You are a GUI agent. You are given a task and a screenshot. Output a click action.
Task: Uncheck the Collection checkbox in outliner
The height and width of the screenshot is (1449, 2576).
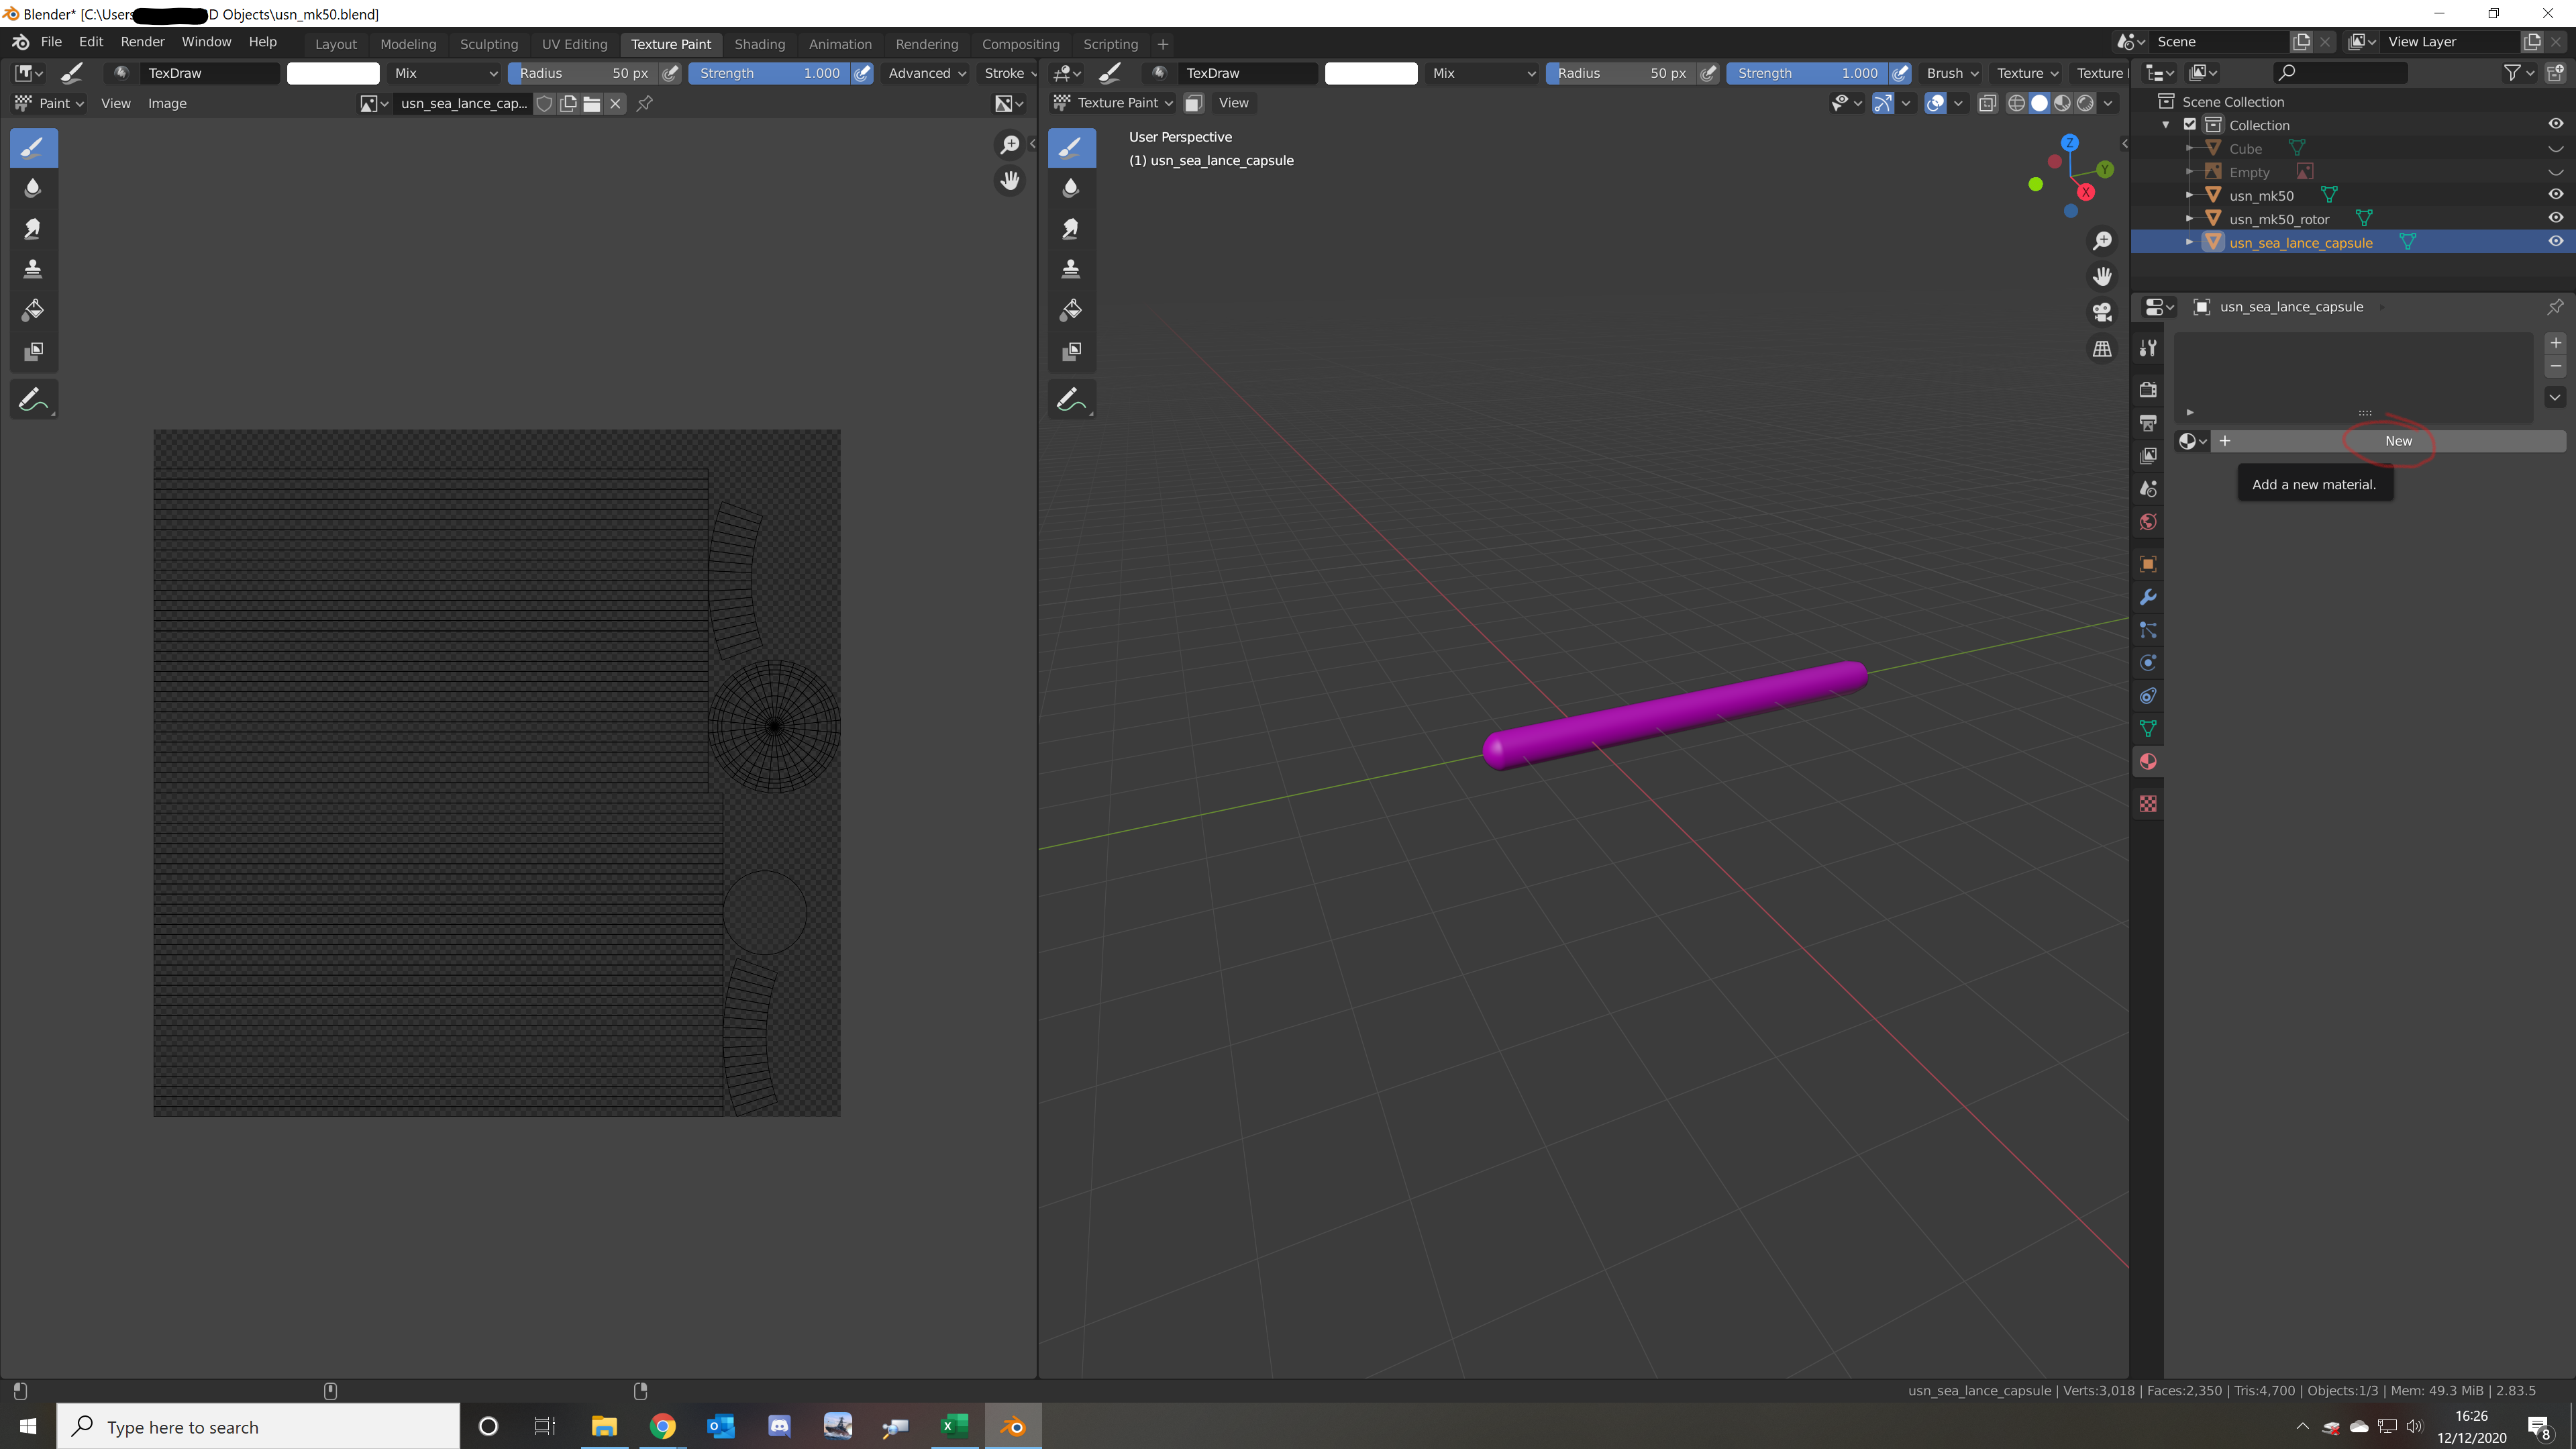(x=2190, y=125)
